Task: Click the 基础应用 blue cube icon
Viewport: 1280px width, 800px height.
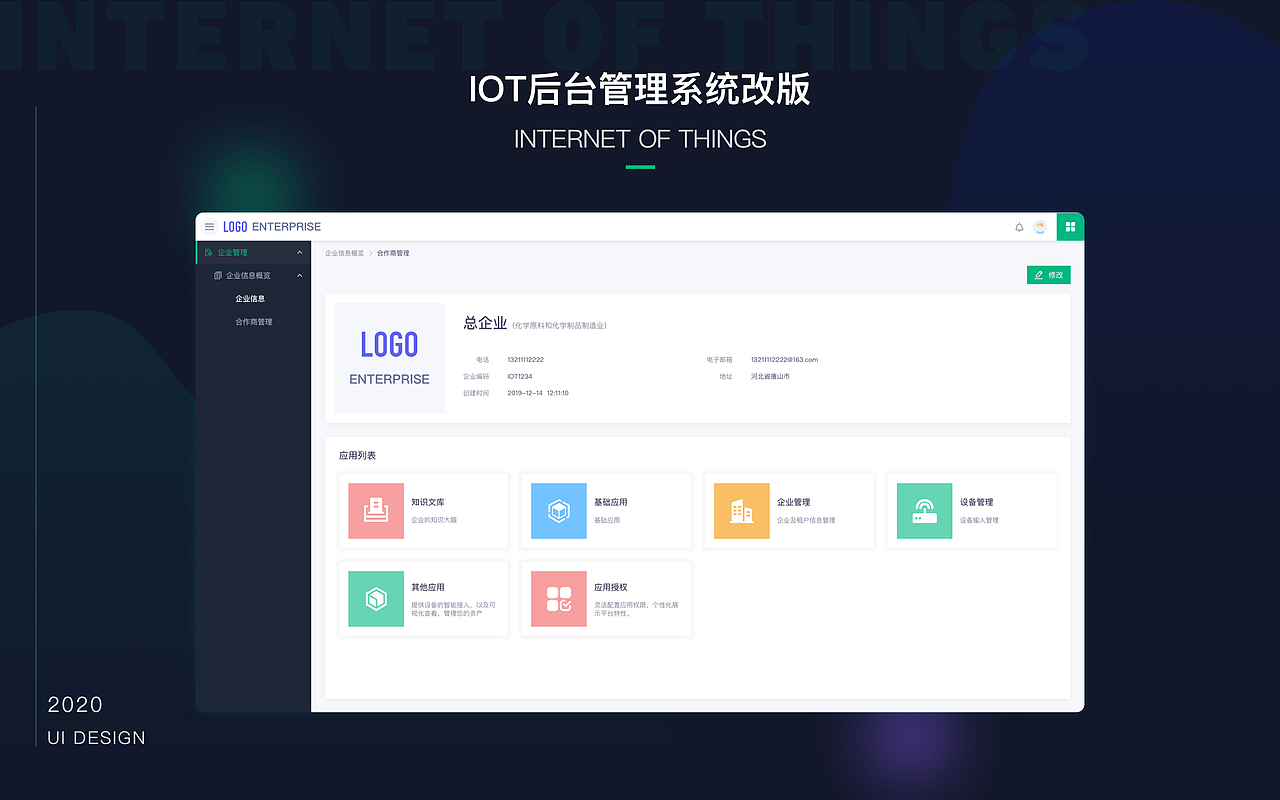Action: click(559, 511)
